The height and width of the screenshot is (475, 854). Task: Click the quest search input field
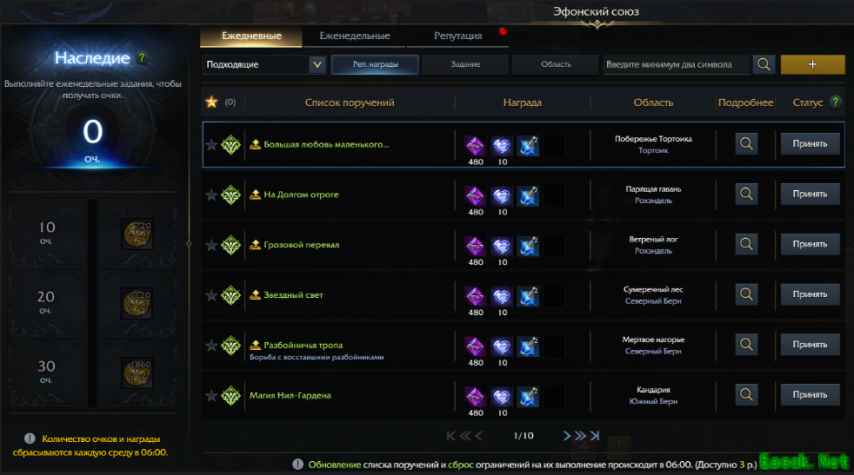pyautogui.click(x=676, y=64)
